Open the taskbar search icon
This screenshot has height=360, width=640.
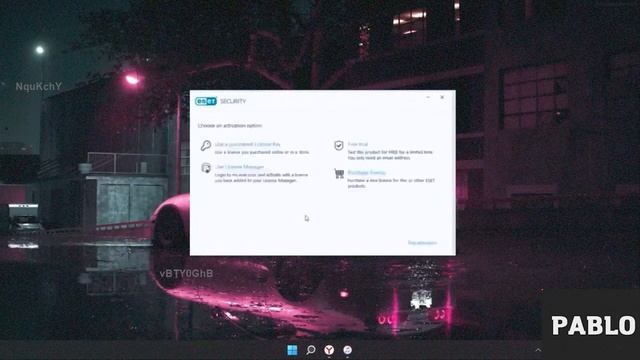tap(311, 350)
